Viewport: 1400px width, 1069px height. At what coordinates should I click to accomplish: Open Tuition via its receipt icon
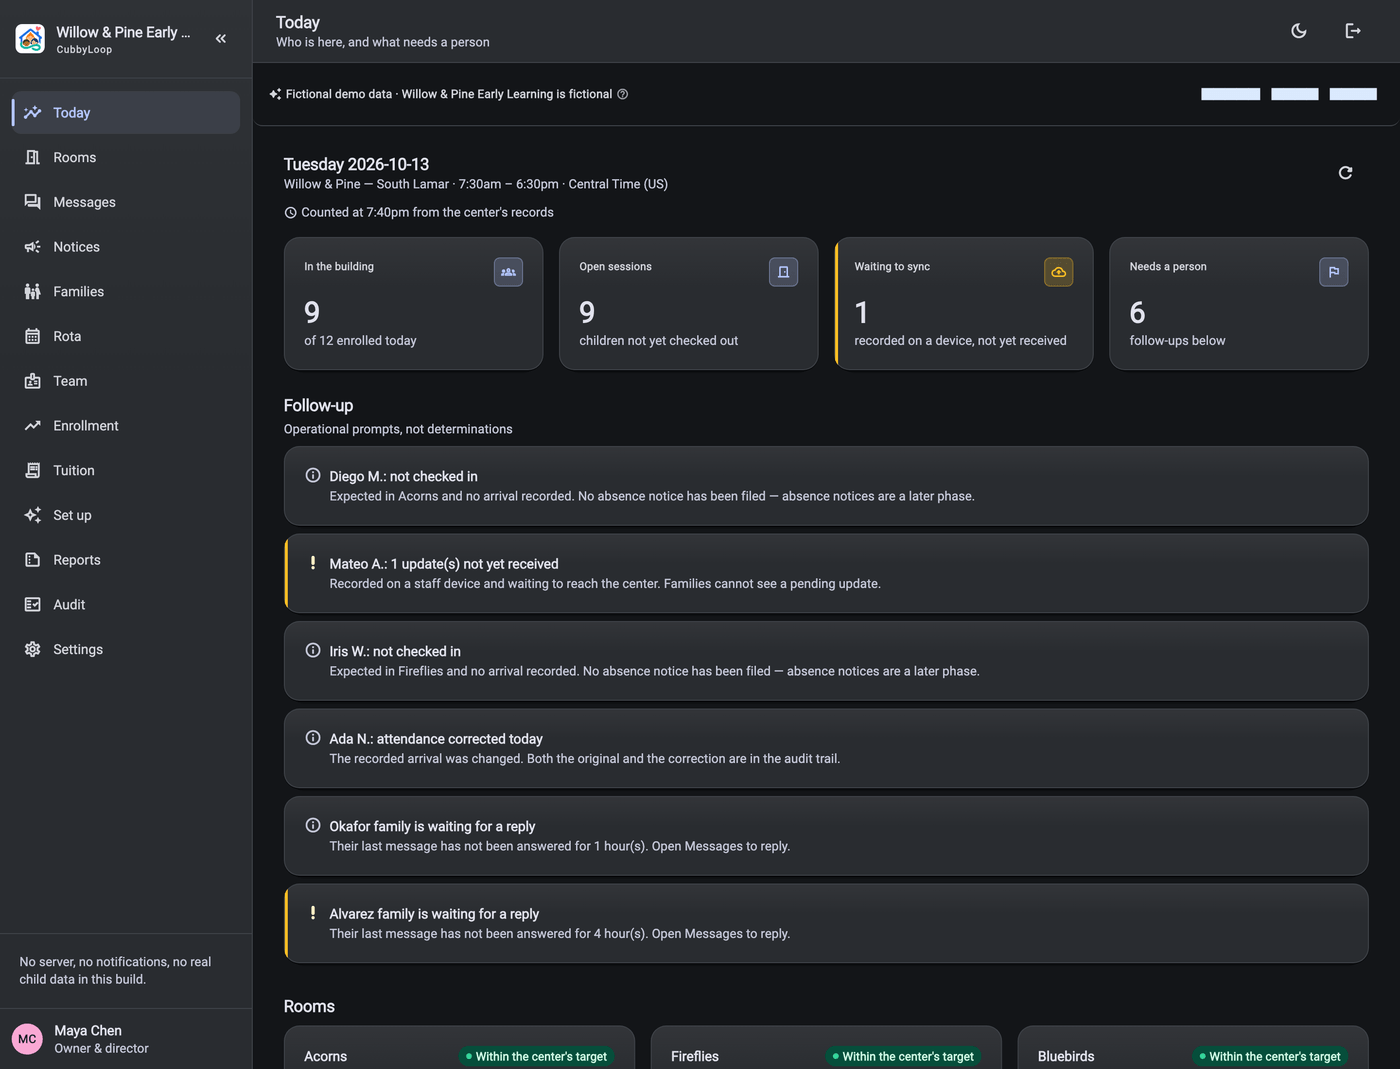pyautogui.click(x=33, y=471)
